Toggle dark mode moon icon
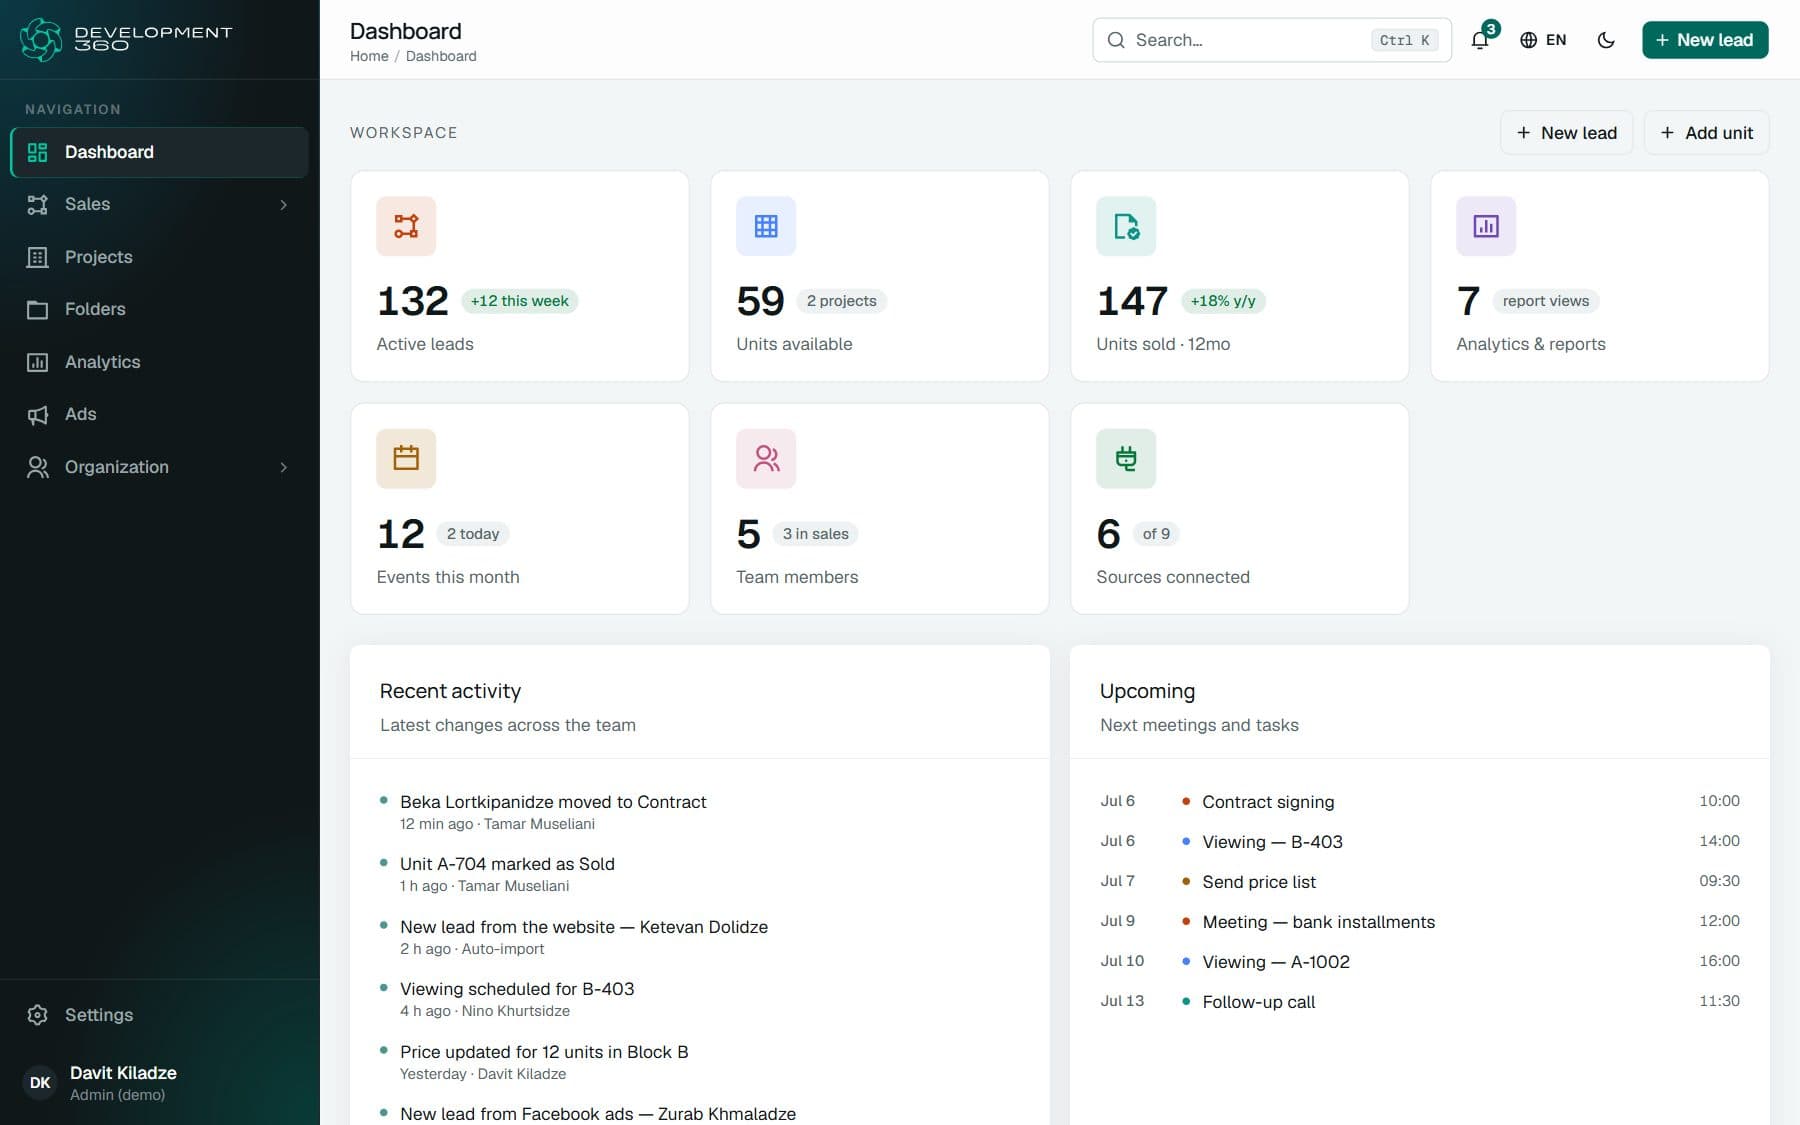 click(x=1606, y=40)
